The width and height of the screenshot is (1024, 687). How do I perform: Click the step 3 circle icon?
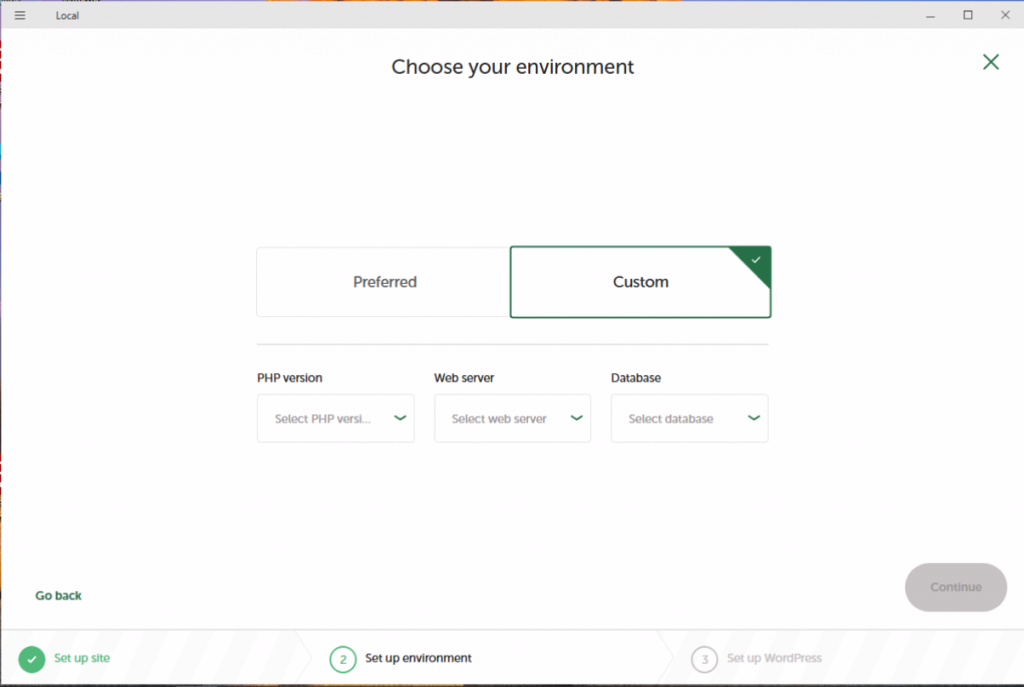pos(704,660)
